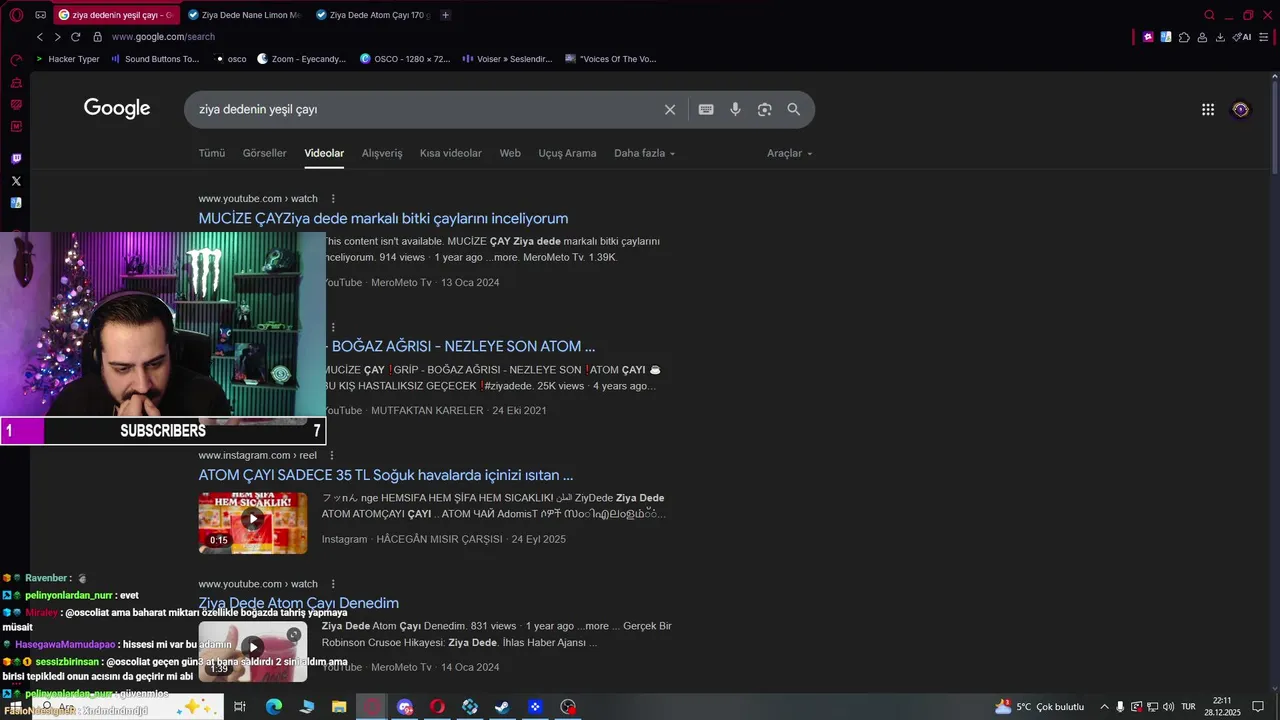Image resolution: width=1280 pixels, height=720 pixels.
Task: Open Zoom - Eyecandy bookmark
Action: pos(301,59)
